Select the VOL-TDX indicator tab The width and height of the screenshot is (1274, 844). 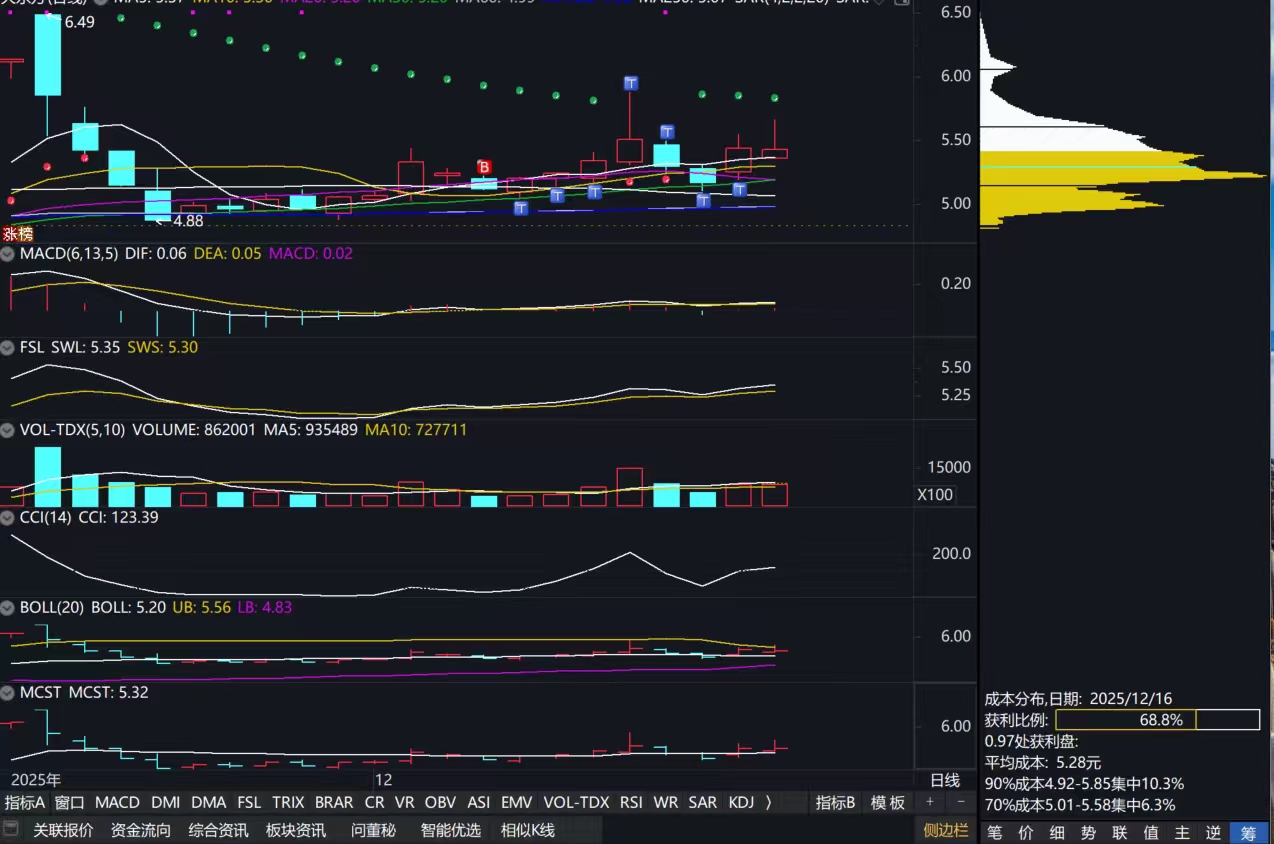click(576, 802)
